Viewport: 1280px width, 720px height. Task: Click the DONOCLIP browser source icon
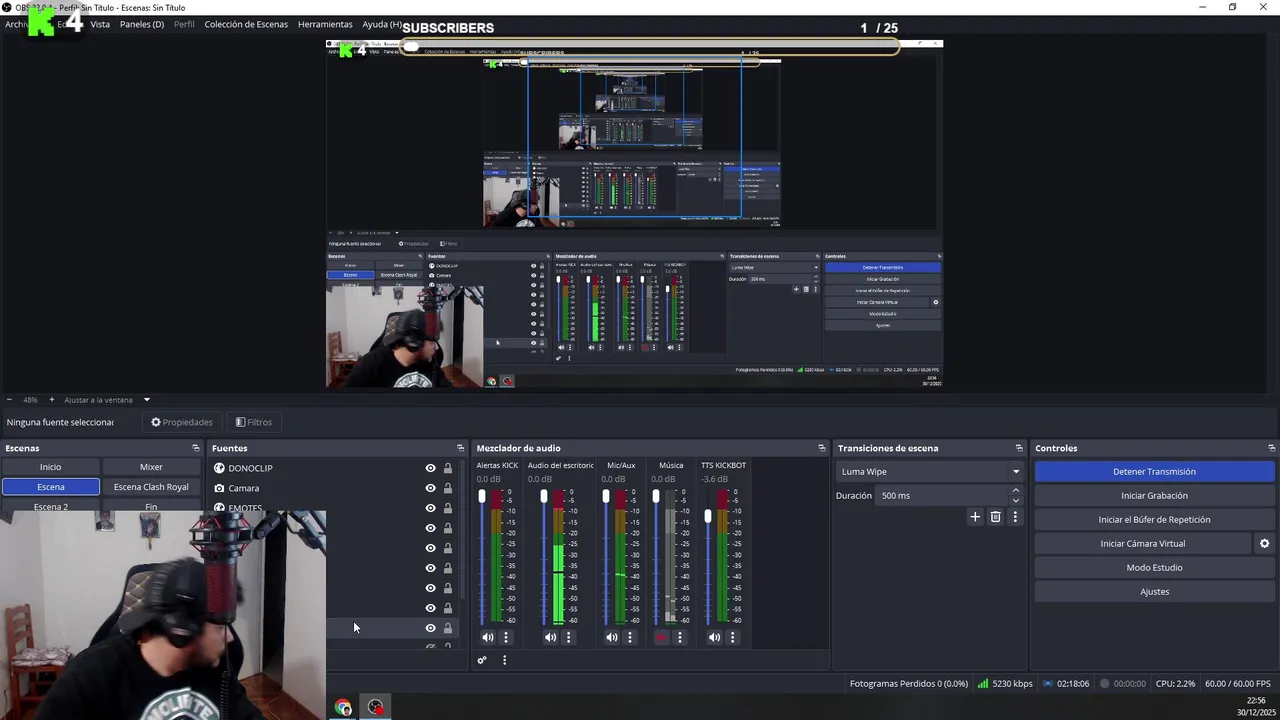point(219,468)
